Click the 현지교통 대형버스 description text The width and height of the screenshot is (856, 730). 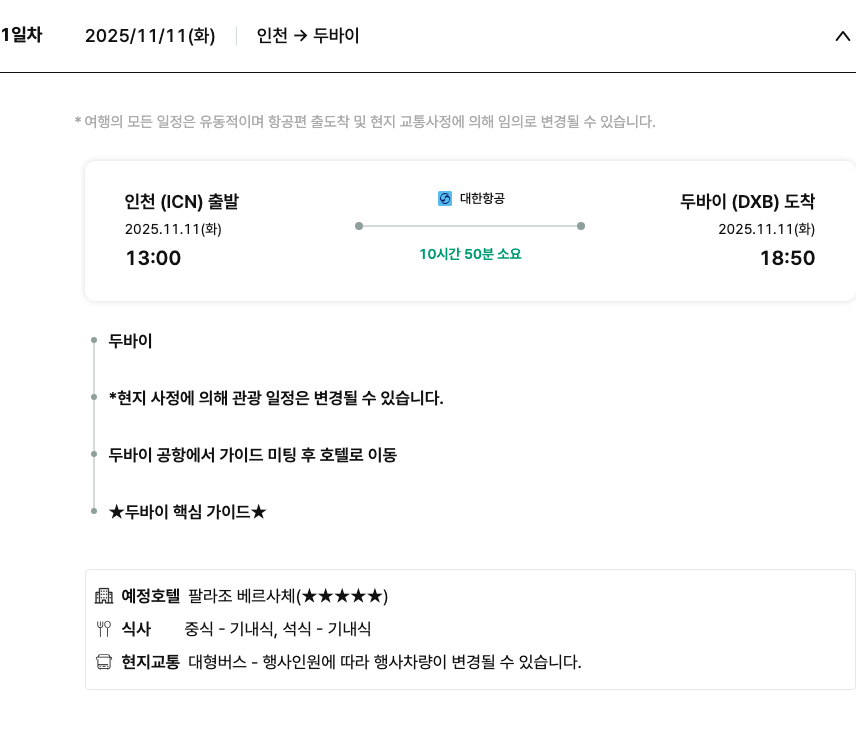385,662
